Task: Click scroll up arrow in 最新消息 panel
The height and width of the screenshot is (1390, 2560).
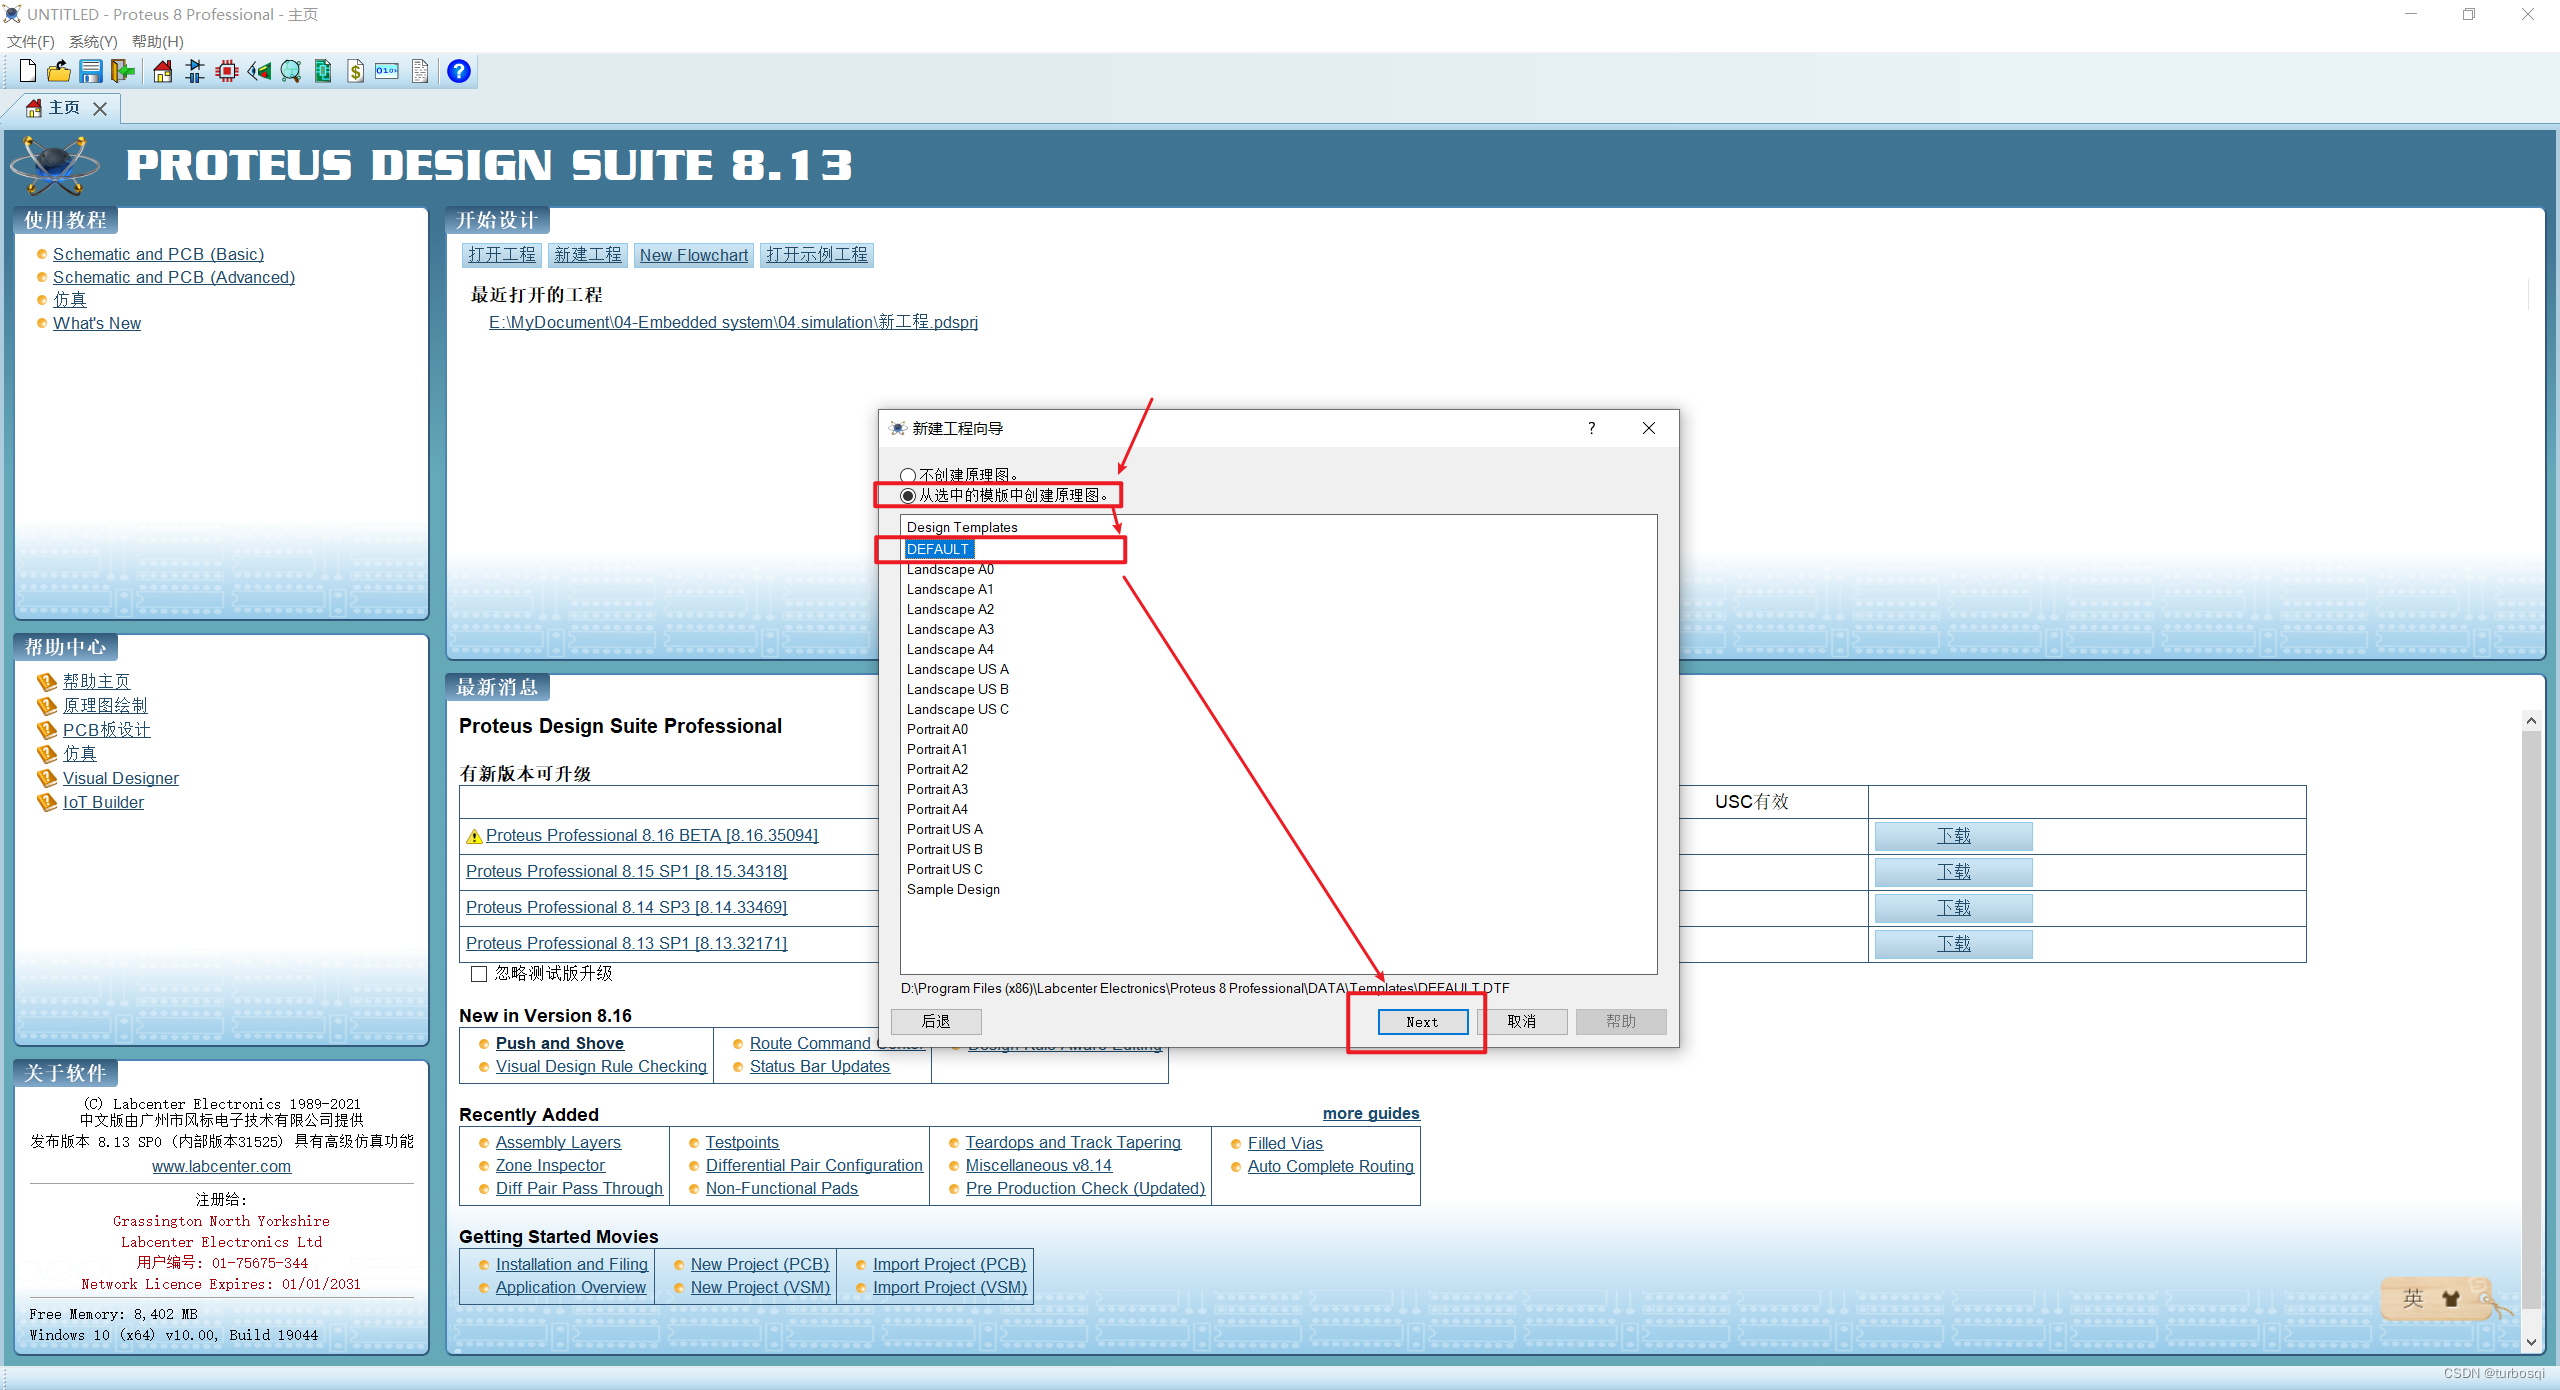Action: tap(2531, 720)
